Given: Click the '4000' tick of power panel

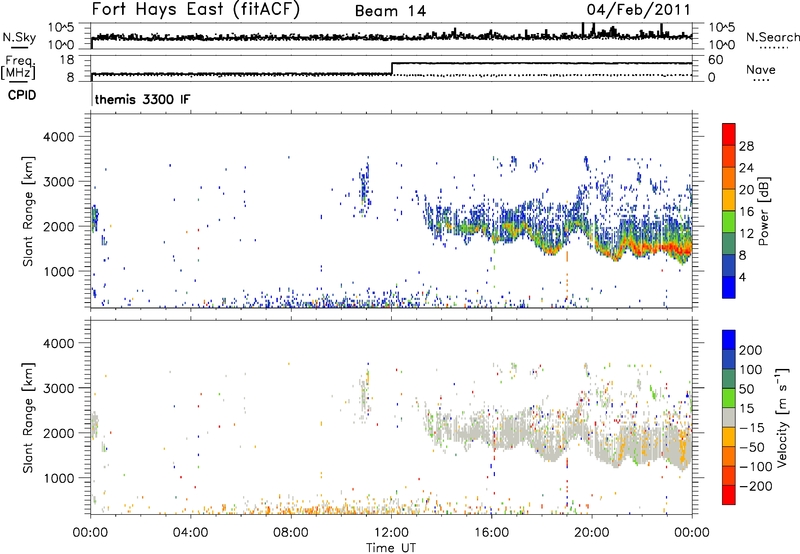Looking at the screenshot, I should [x=59, y=137].
